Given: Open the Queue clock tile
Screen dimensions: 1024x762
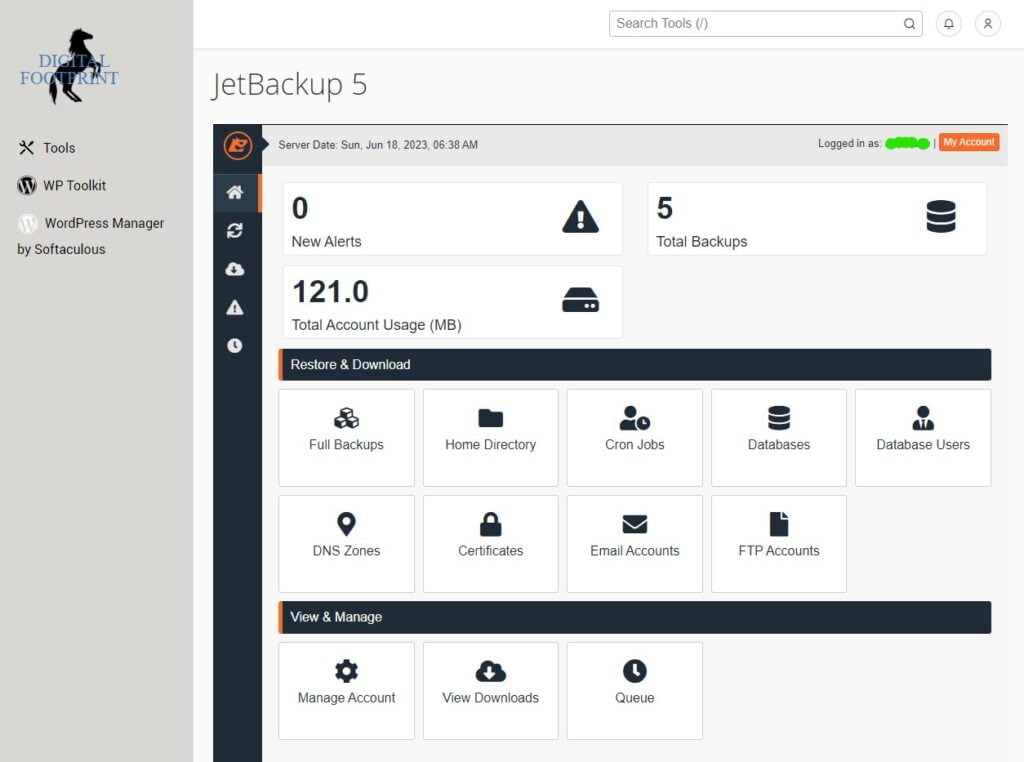Looking at the screenshot, I should click(635, 691).
